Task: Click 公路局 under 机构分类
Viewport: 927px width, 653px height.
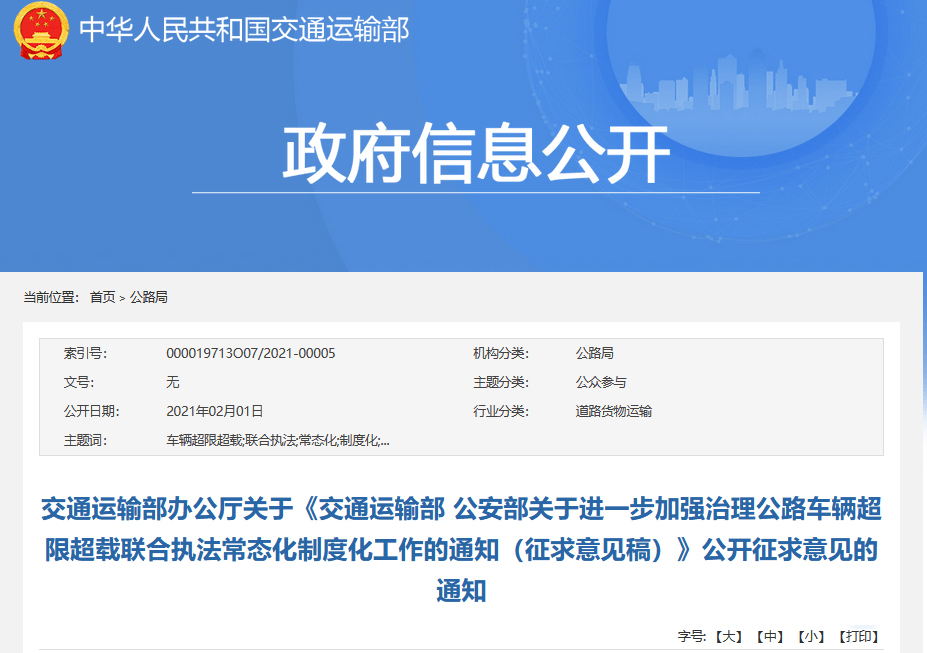Action: [594, 353]
